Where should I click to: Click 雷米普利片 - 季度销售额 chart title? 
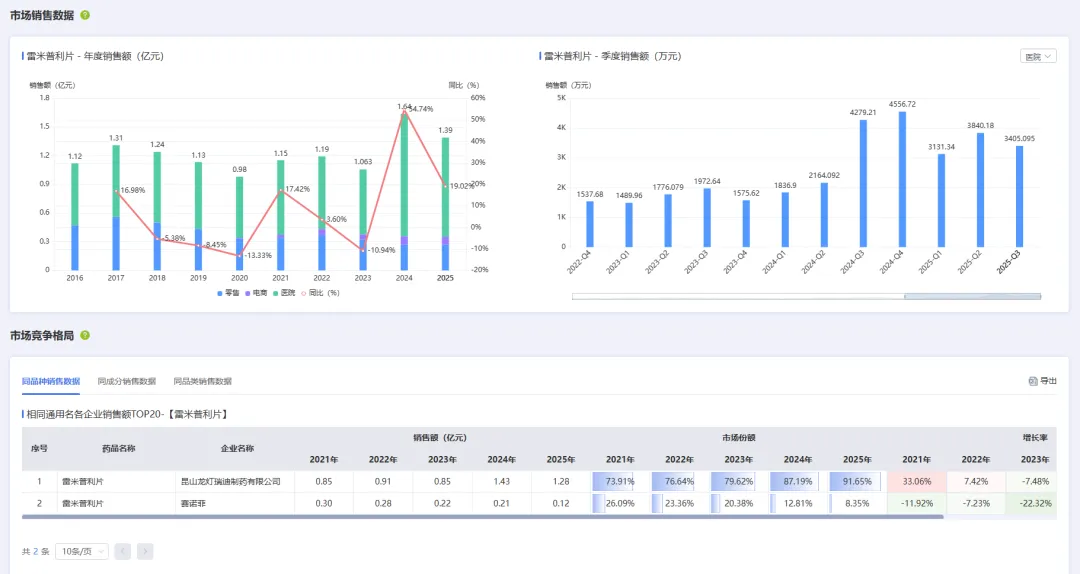click(612, 56)
